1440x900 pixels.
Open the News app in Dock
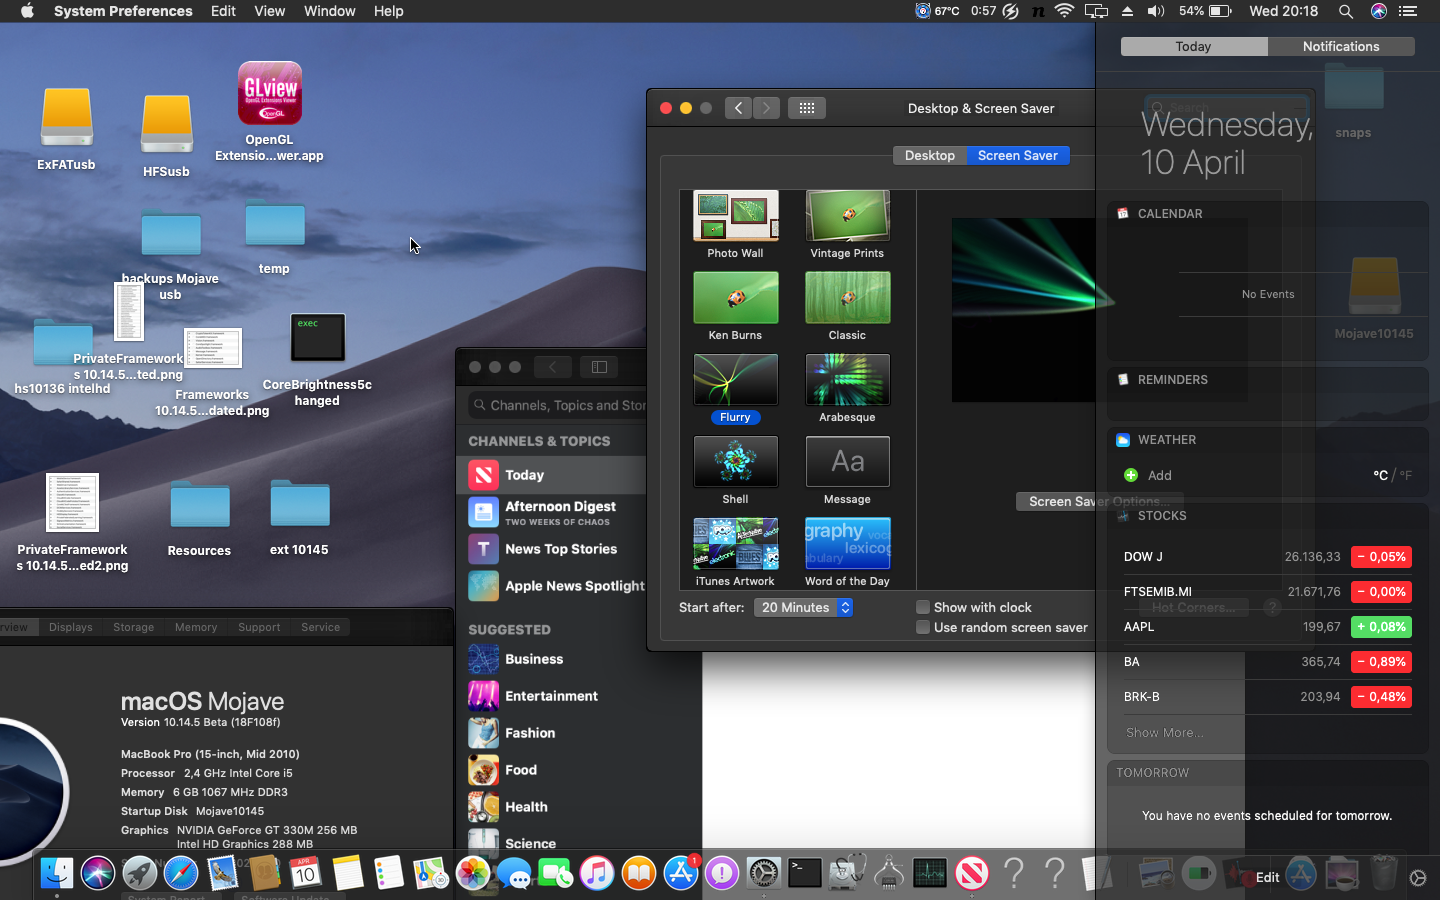click(972, 873)
